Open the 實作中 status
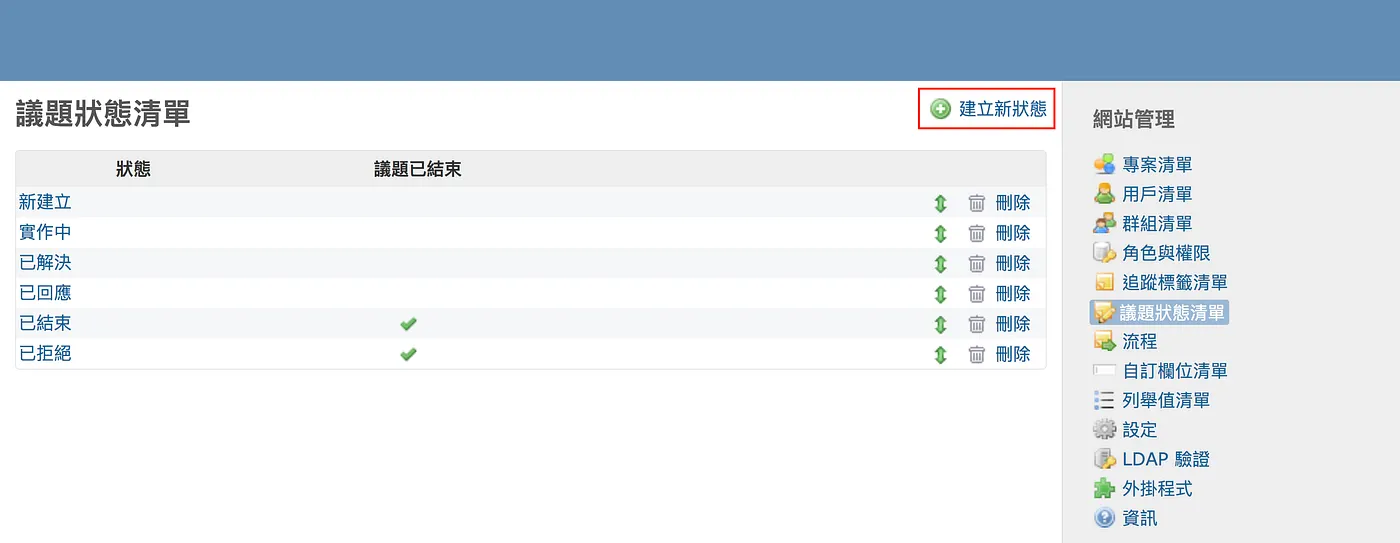This screenshot has height=543, width=1400. (x=45, y=232)
